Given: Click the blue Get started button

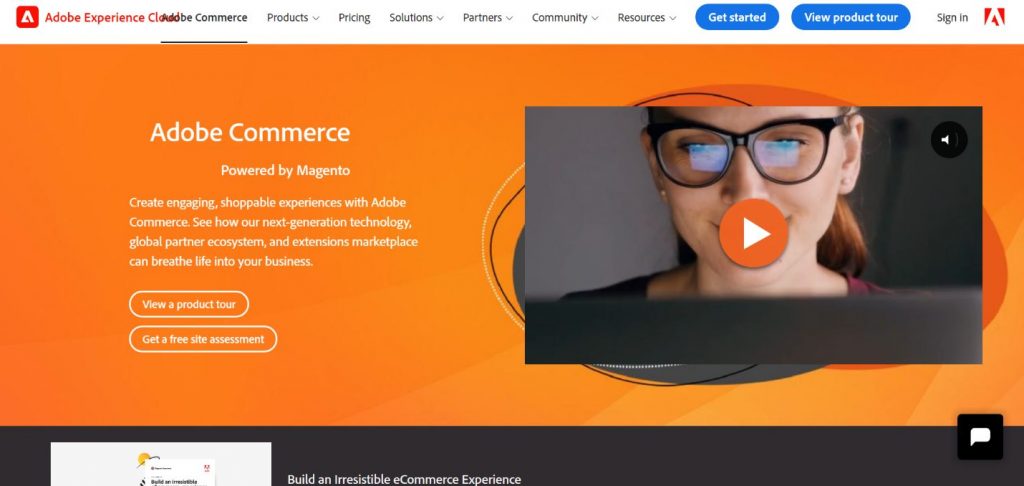Looking at the screenshot, I should [x=737, y=17].
